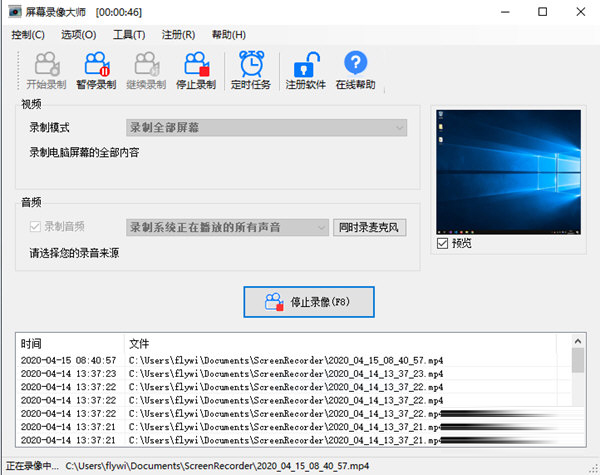Minimize the 屏幕录像大师 window
Screen dimensions: 600x475
(x=505, y=12)
